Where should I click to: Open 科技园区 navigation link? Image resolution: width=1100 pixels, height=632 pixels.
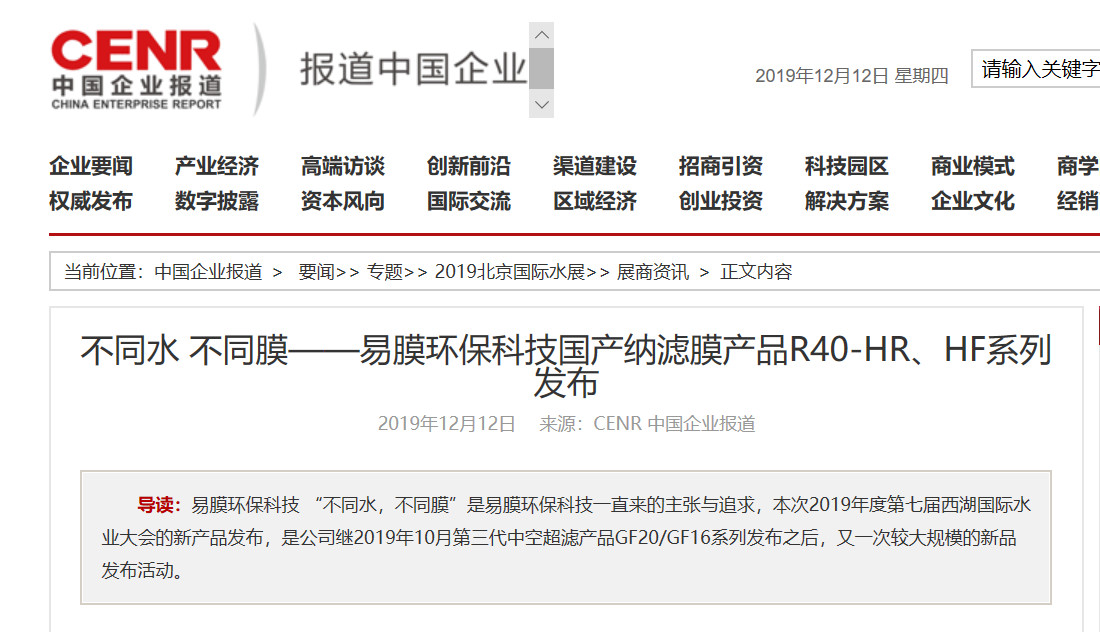847,166
